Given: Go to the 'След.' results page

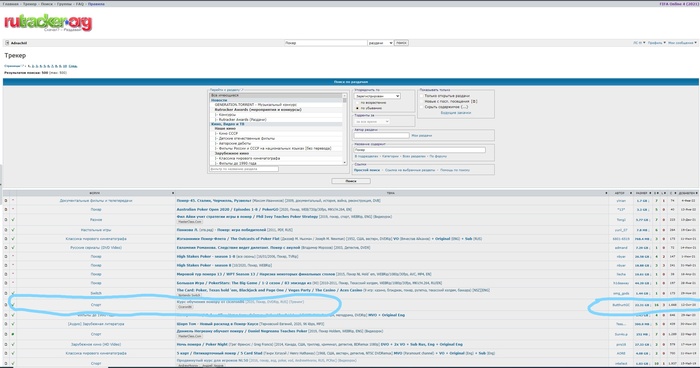Looking at the screenshot, I should [x=73, y=66].
